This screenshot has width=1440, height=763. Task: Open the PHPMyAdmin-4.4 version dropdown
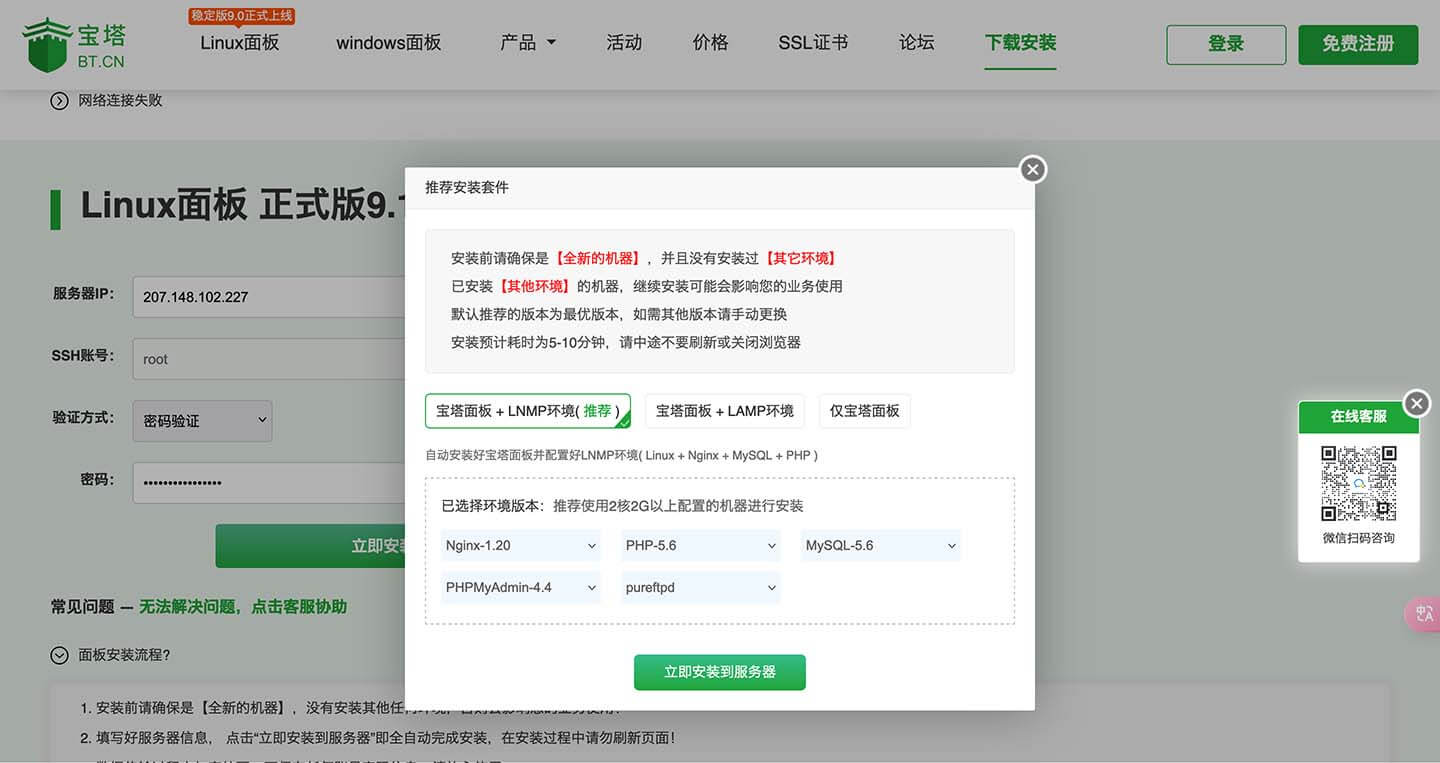521,588
